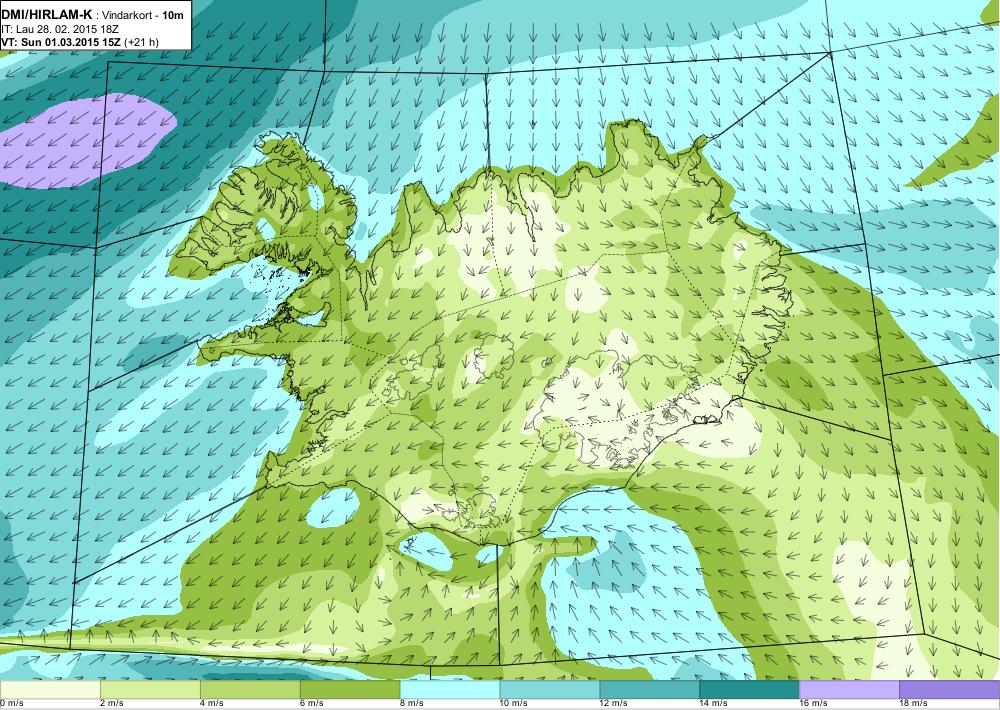This screenshot has width=1000, height=710.
Task: Click the 14–16 m/s legend color swatch
Action: [749, 690]
